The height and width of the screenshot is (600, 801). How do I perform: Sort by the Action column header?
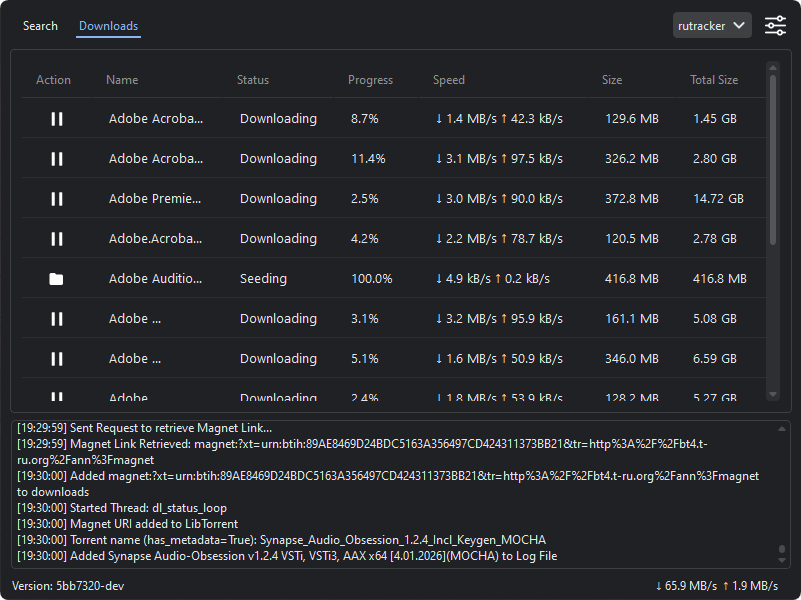pyautogui.click(x=53, y=80)
